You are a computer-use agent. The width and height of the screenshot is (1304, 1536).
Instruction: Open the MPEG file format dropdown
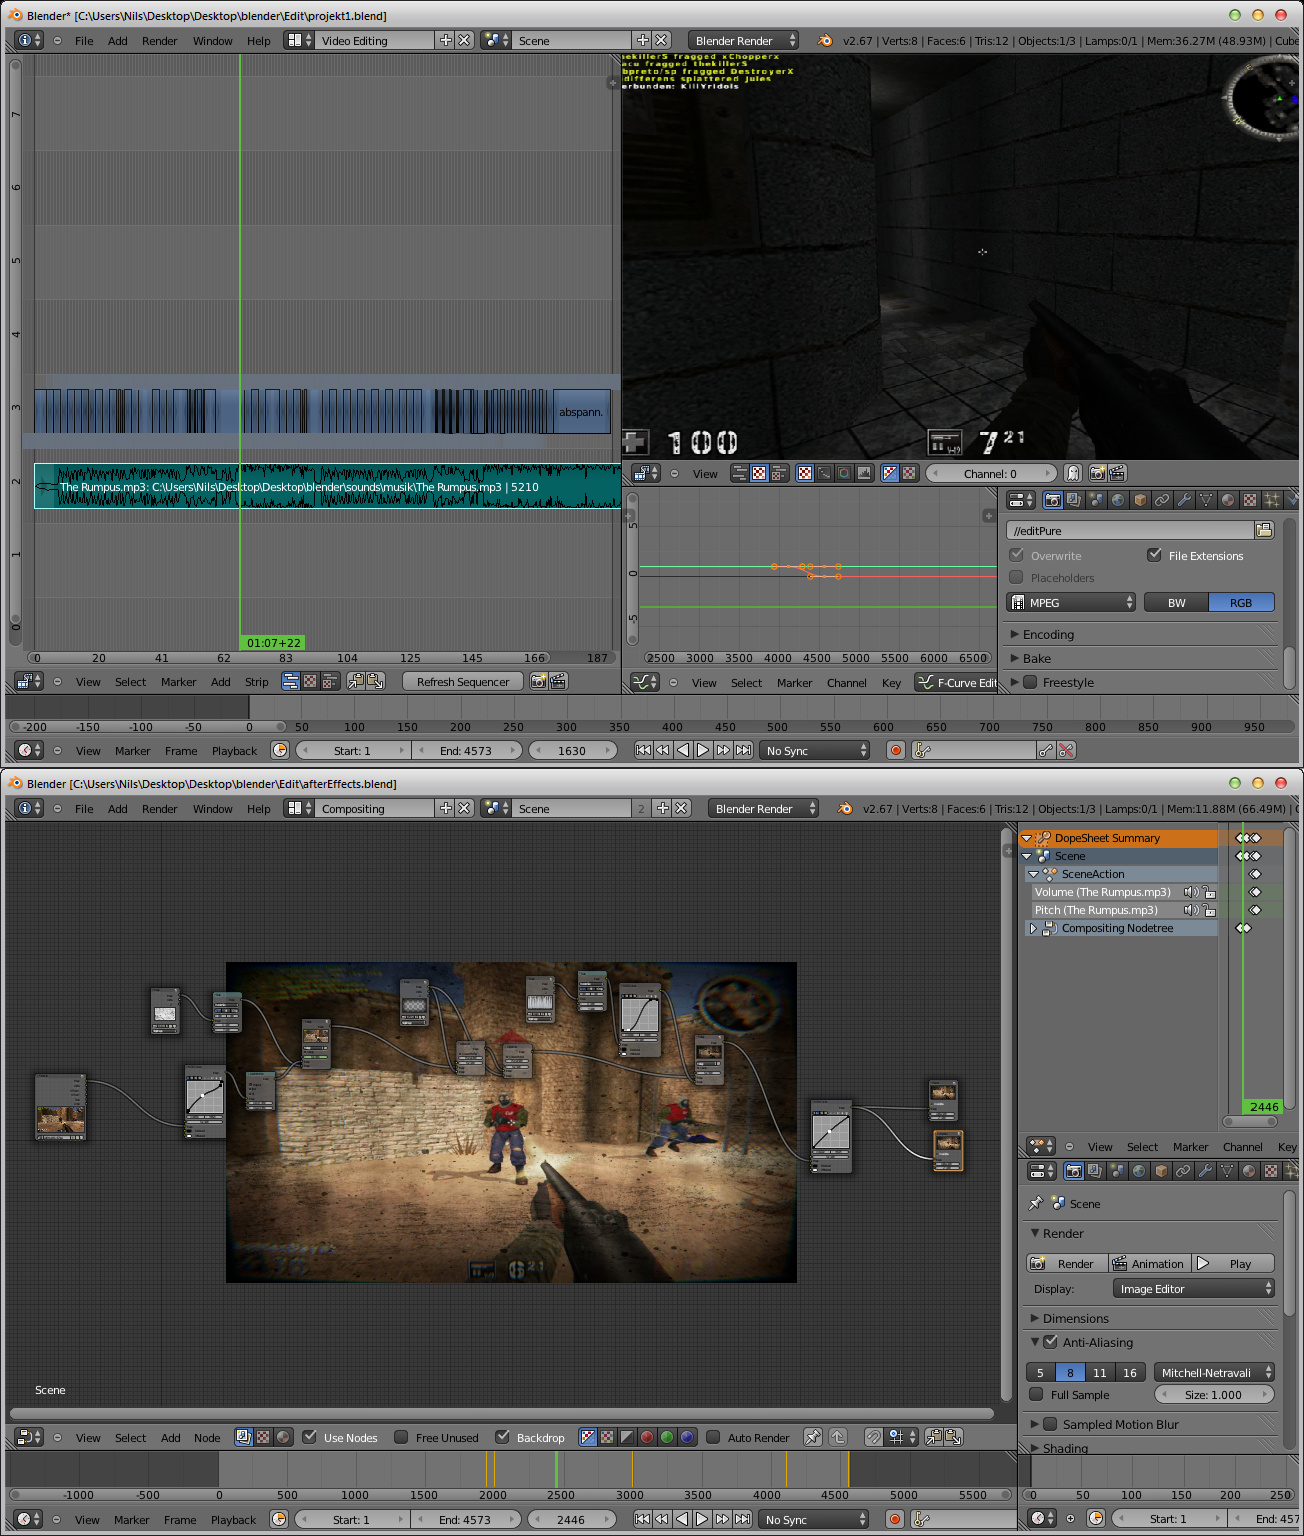(x=1070, y=602)
